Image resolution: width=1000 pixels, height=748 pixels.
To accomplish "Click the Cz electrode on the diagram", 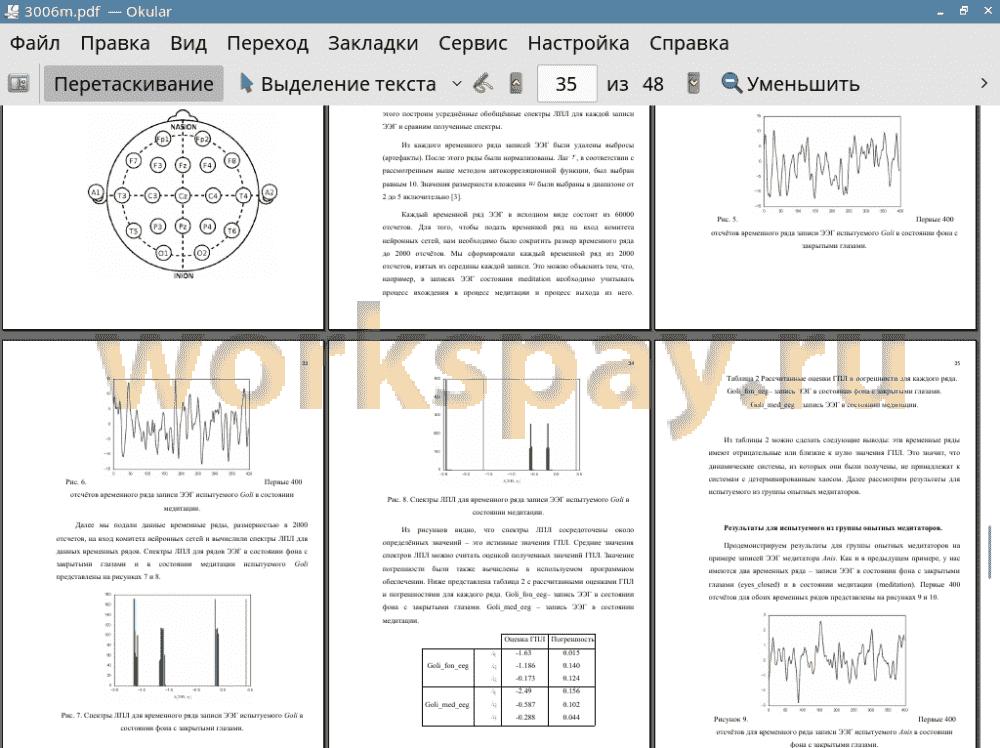I will point(182,196).
